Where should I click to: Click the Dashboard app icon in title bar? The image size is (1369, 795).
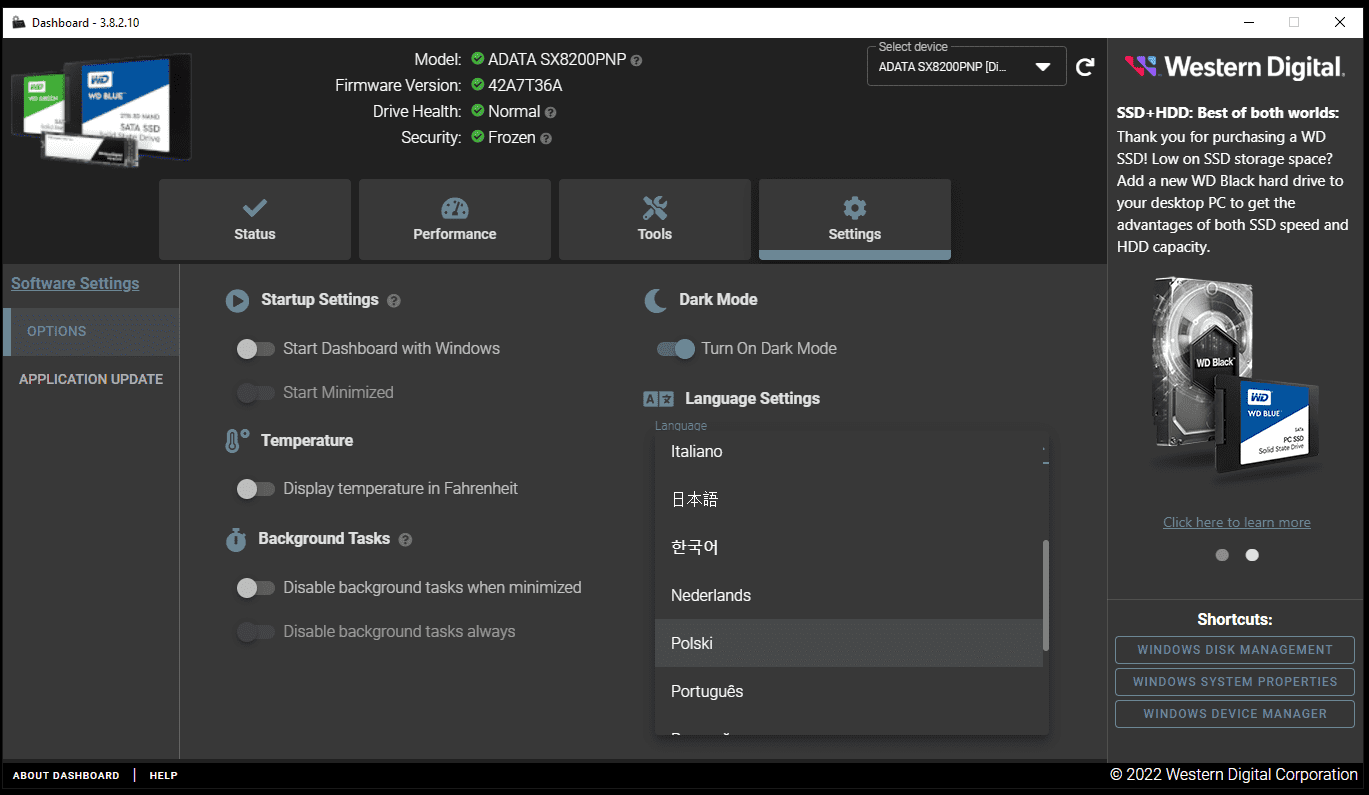(x=19, y=23)
